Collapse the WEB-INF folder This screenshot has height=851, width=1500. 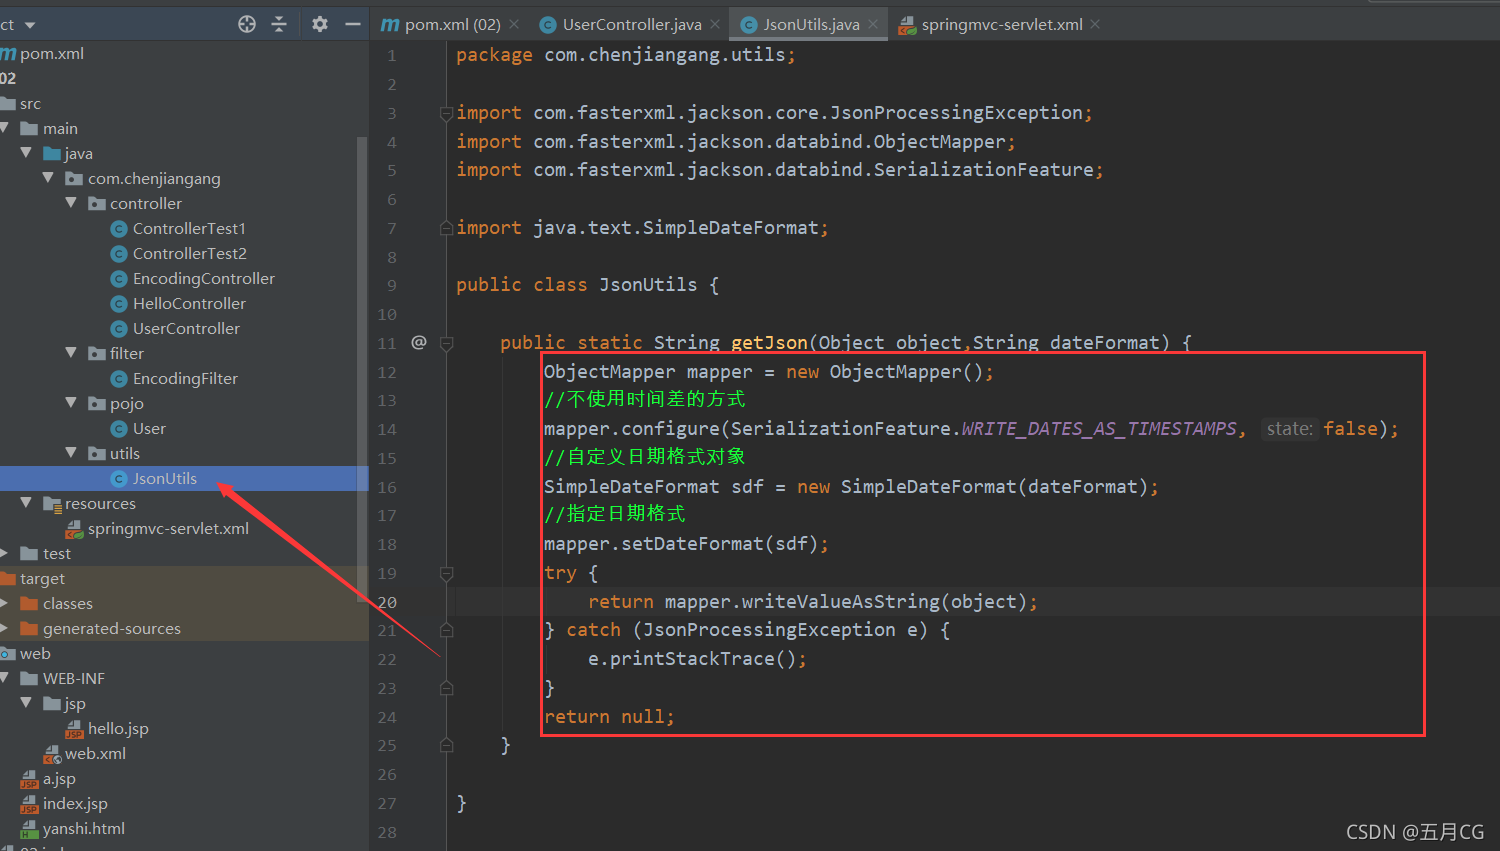[5, 678]
